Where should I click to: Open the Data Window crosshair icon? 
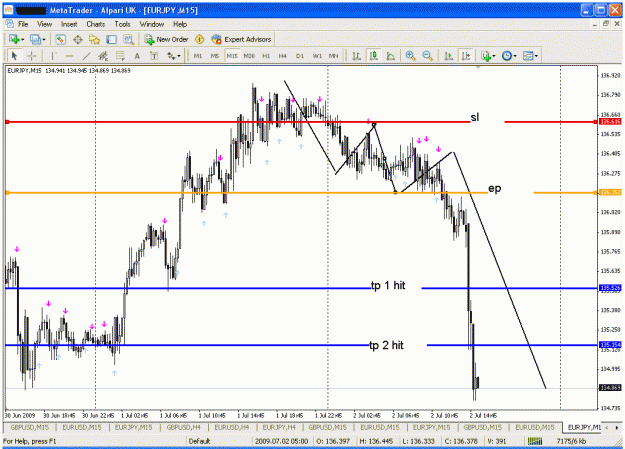point(78,39)
